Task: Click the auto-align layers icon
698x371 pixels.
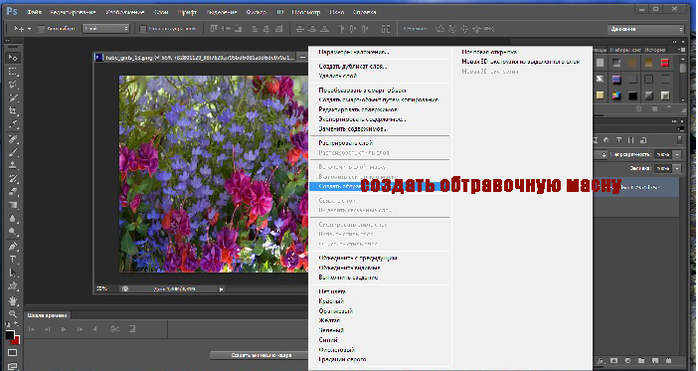Action: pos(386,29)
